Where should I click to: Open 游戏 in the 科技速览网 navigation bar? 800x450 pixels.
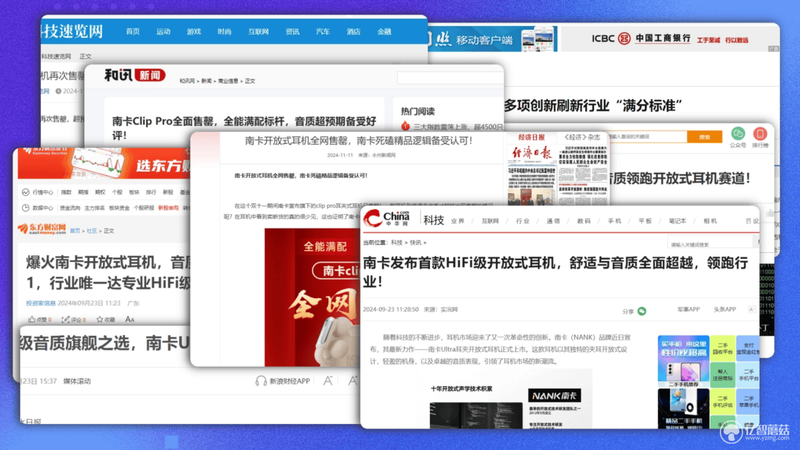point(194,32)
